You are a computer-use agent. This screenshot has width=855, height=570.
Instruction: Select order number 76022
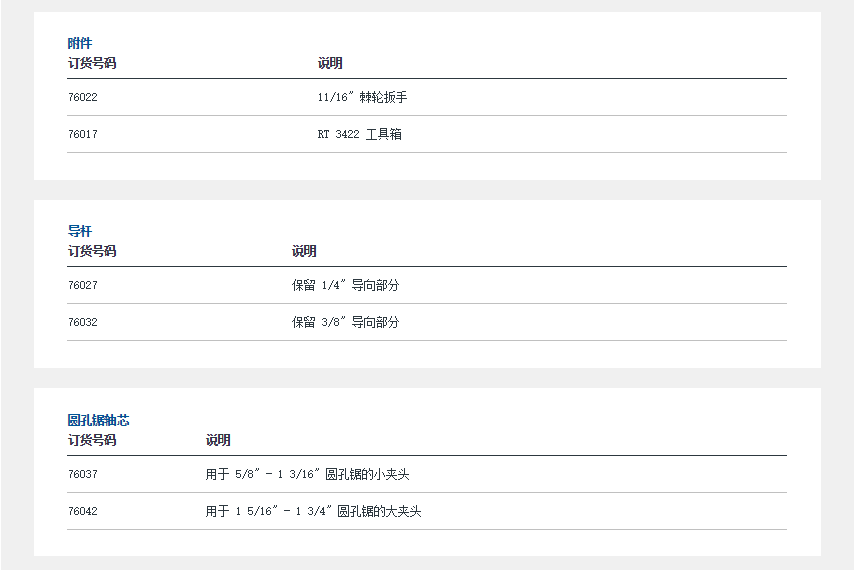pos(83,97)
